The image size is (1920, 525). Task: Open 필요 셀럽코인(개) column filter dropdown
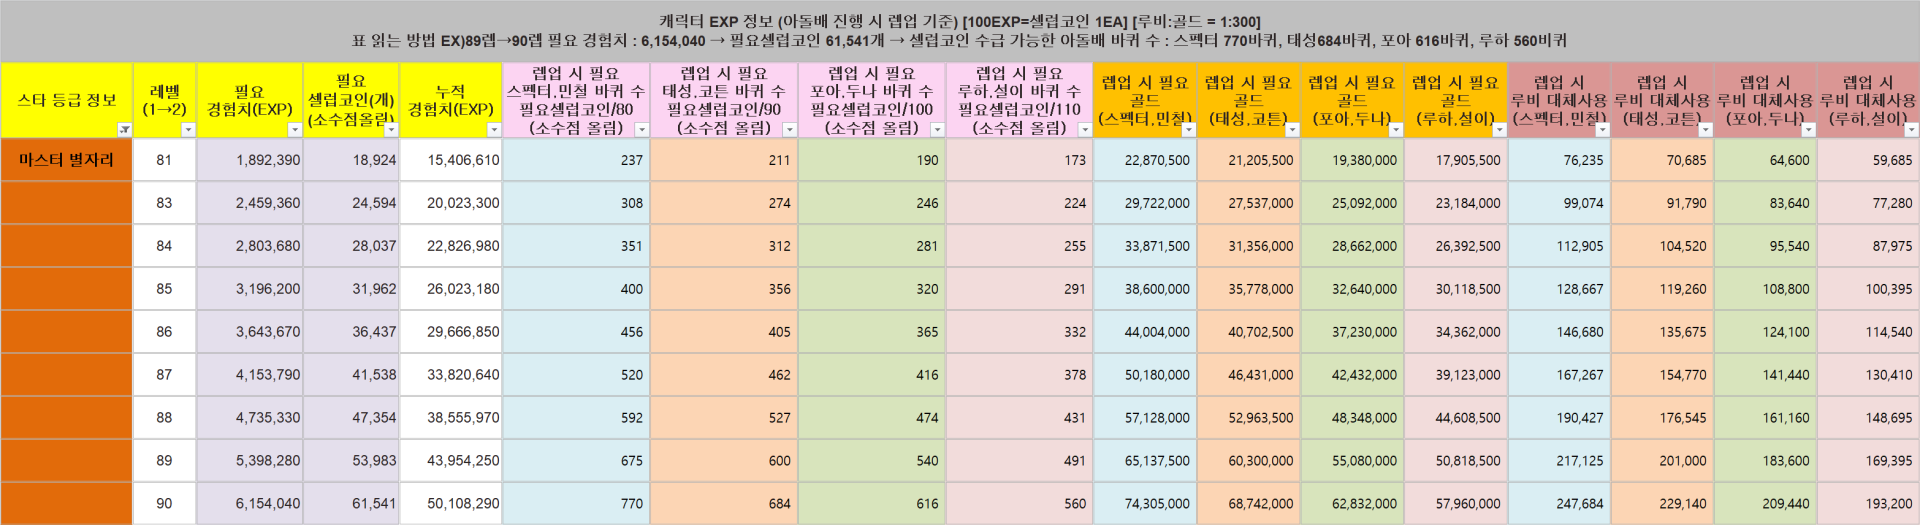[x=391, y=130]
